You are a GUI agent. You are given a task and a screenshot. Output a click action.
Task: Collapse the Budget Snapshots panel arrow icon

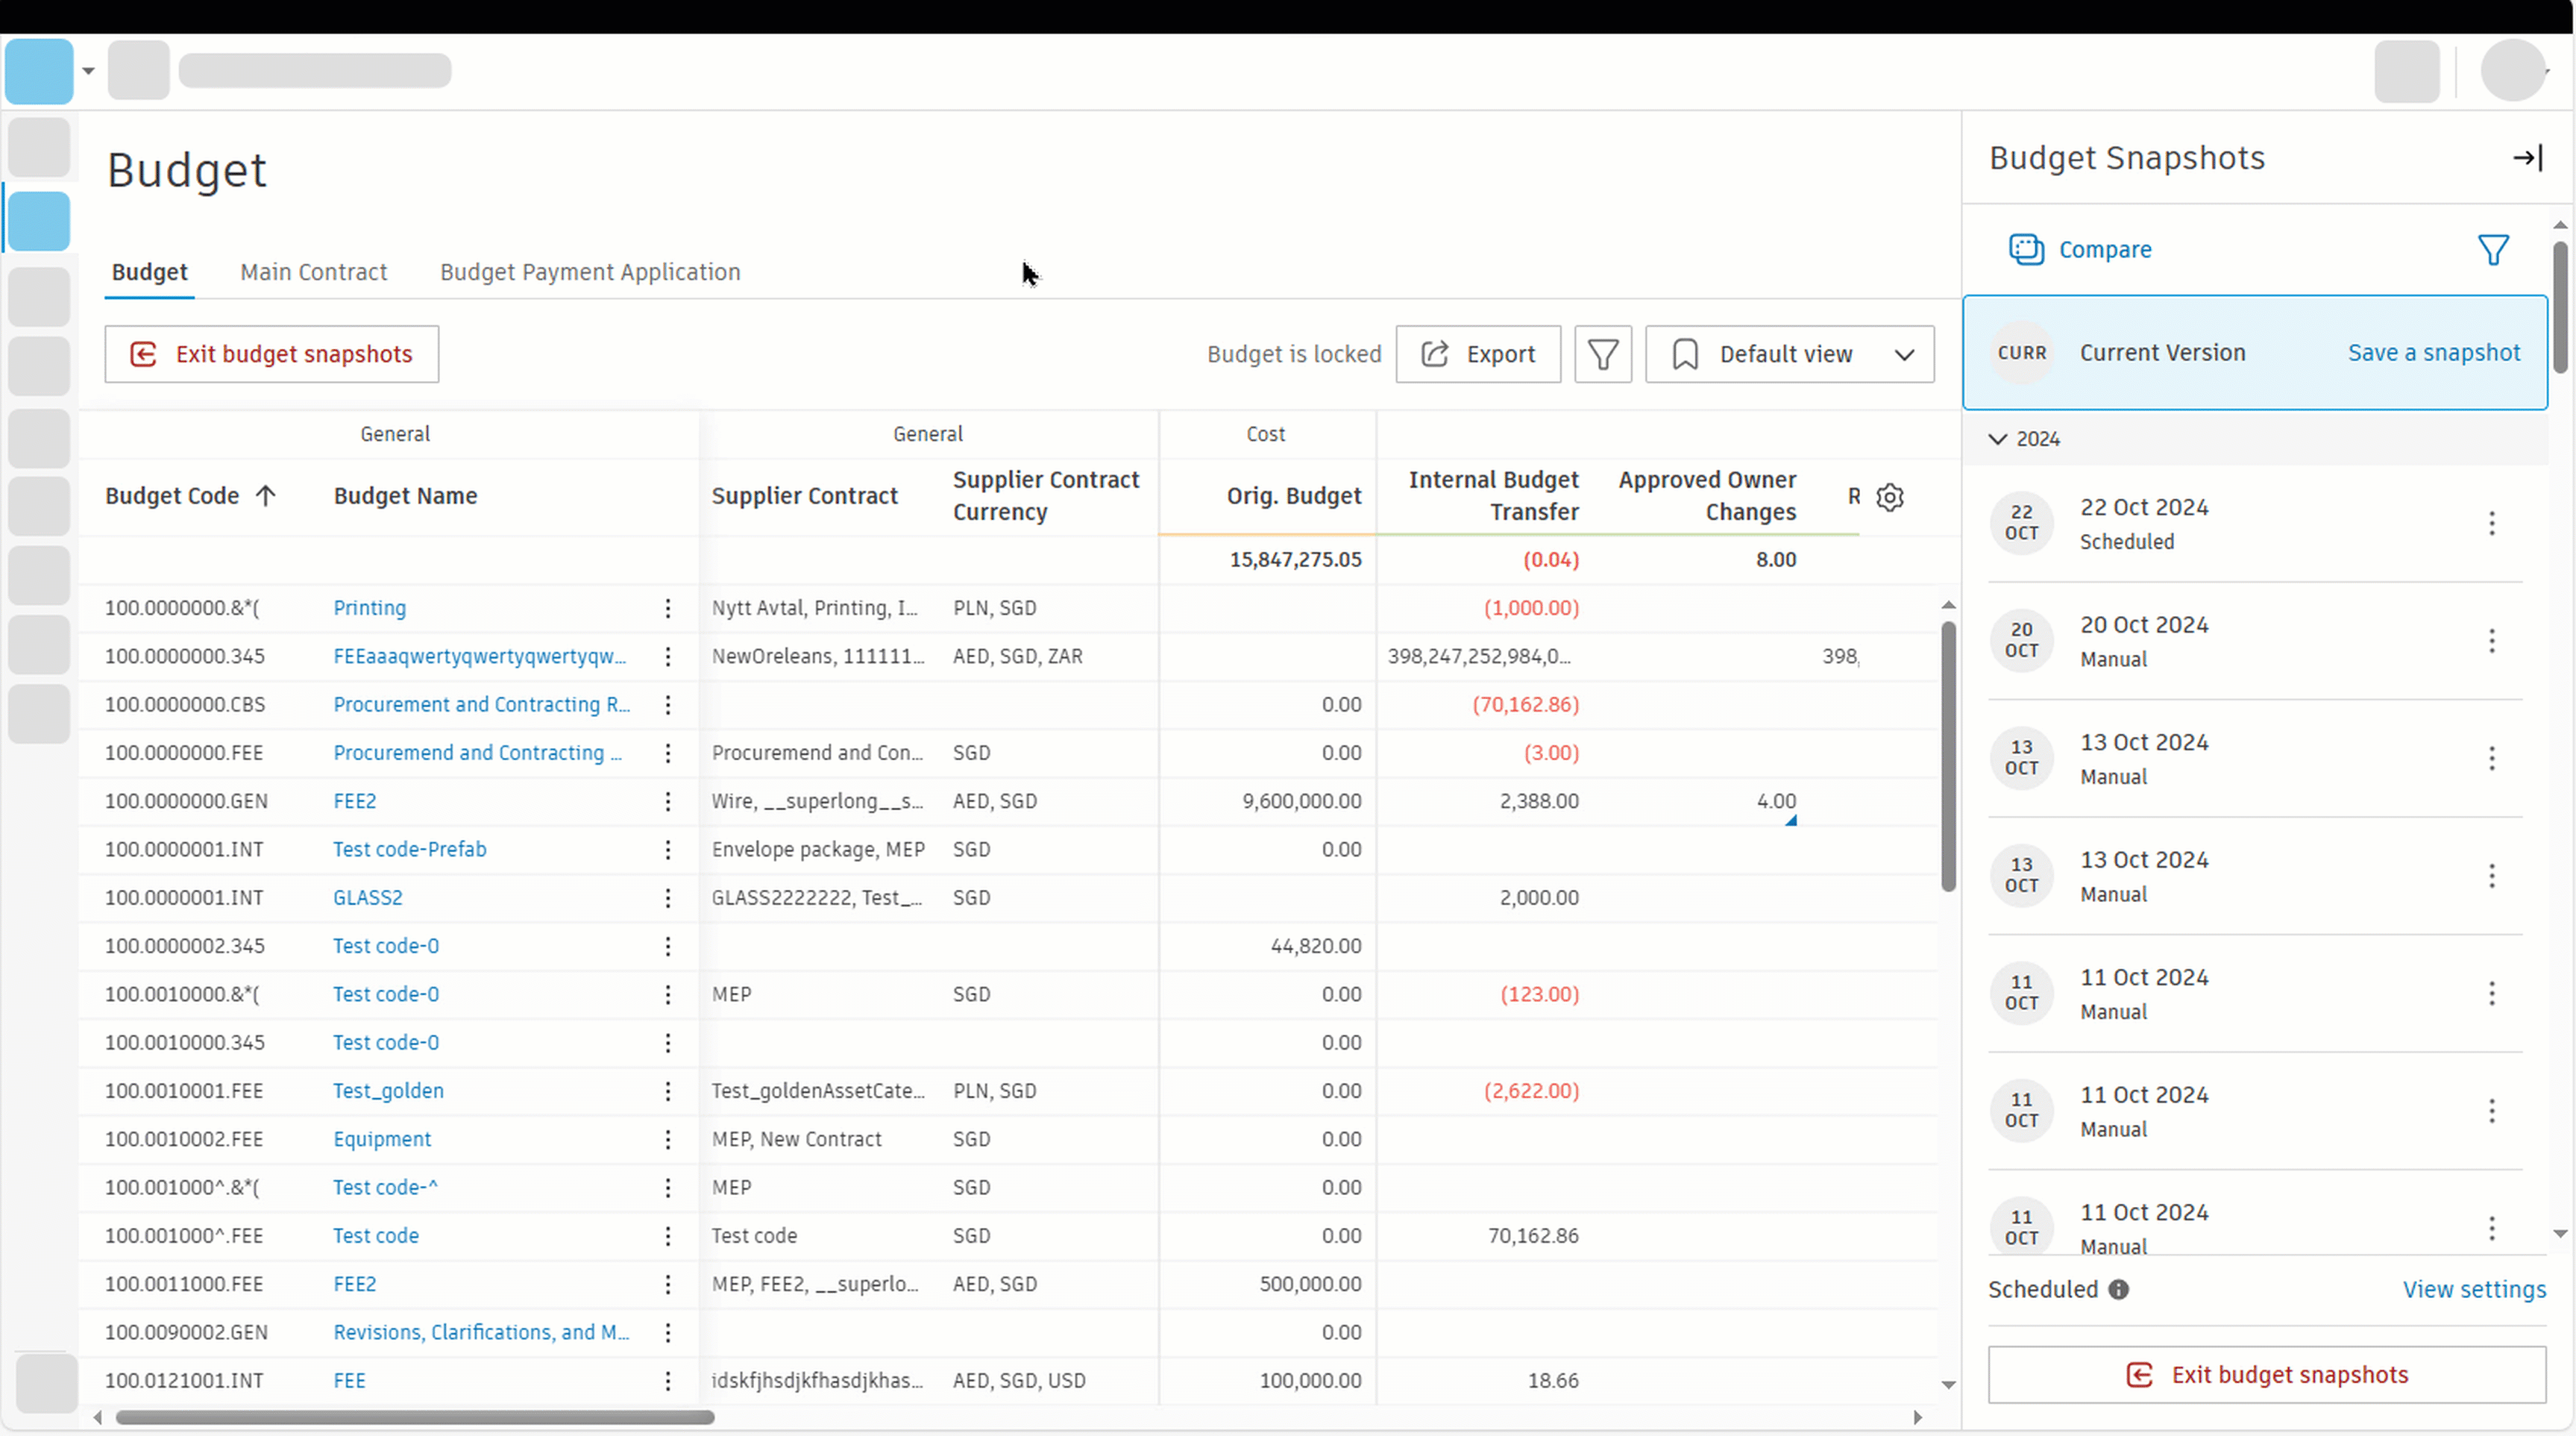[x=2527, y=158]
